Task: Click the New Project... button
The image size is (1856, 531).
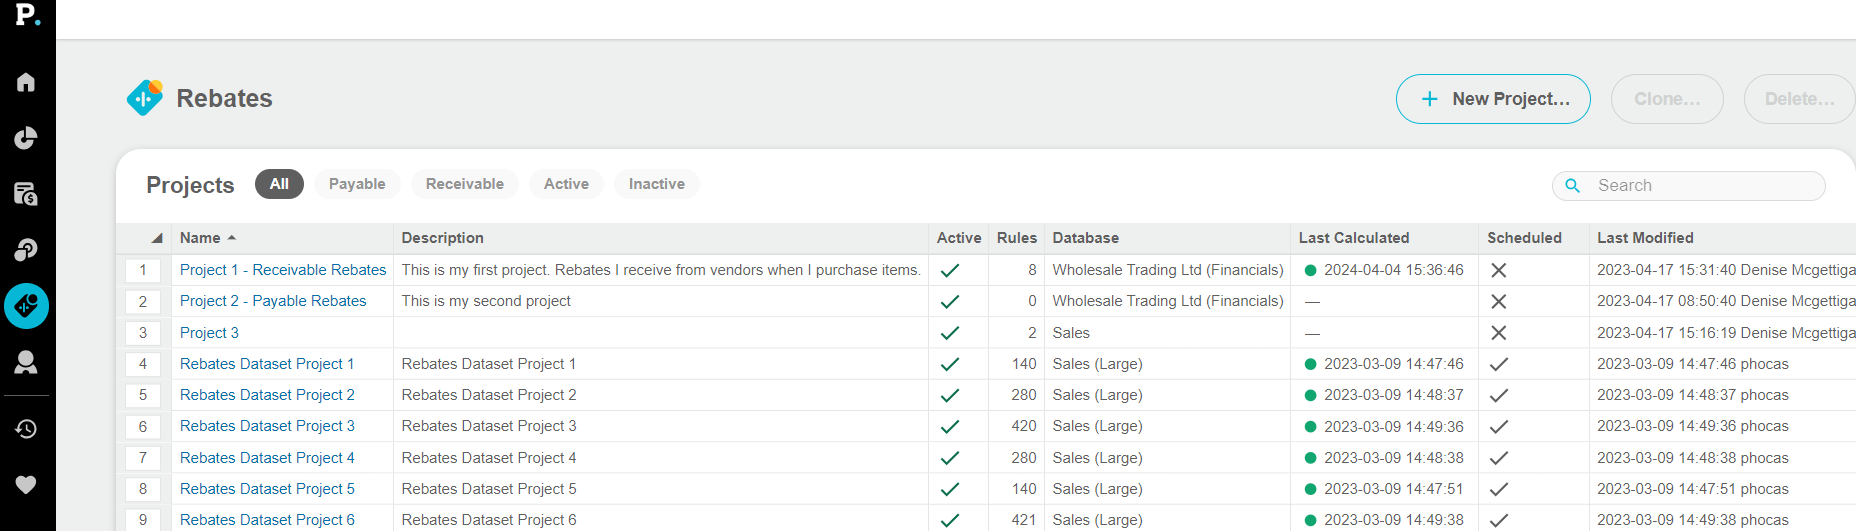Action: click(1493, 99)
